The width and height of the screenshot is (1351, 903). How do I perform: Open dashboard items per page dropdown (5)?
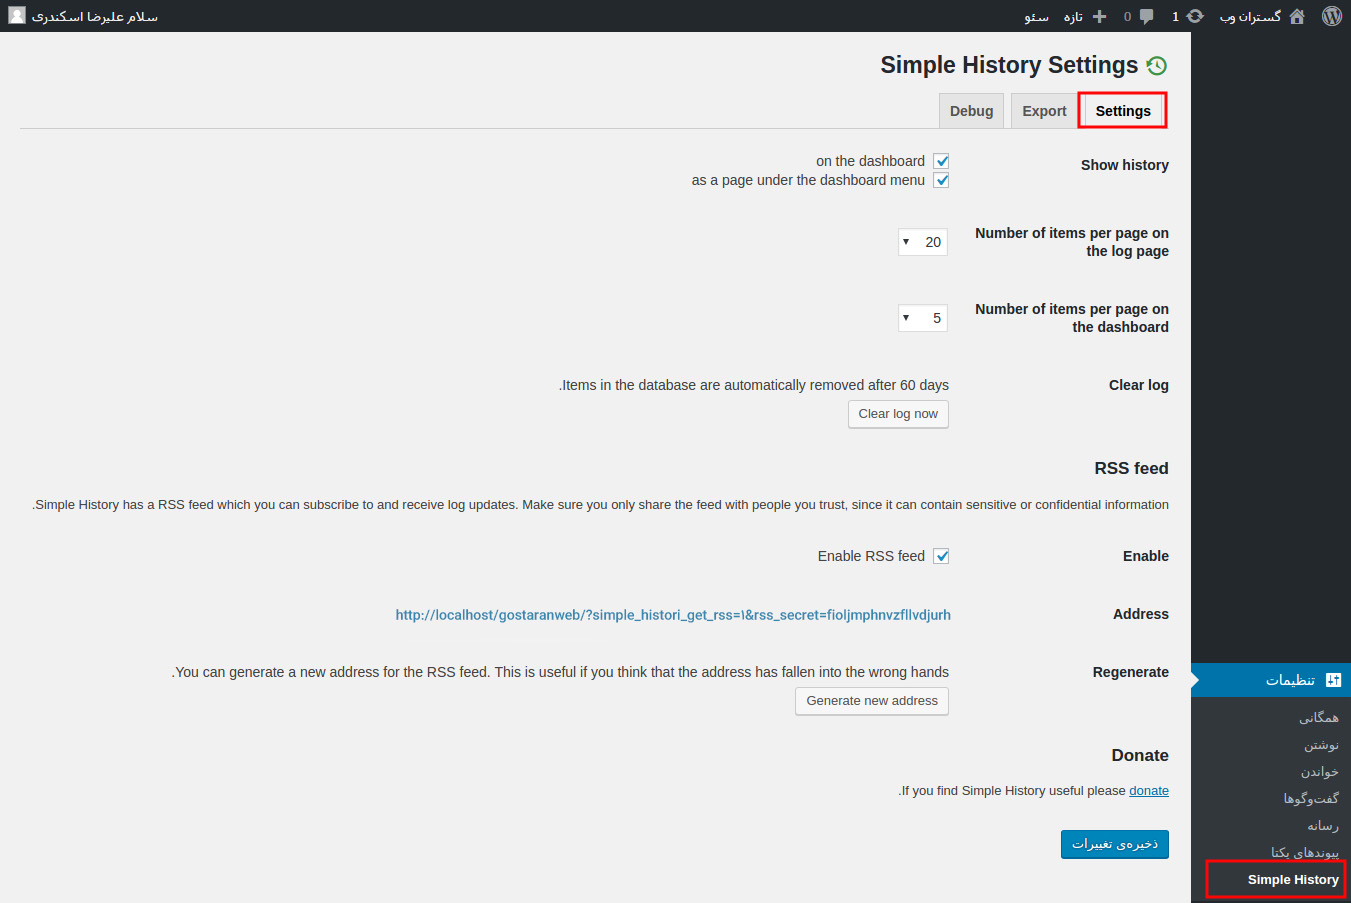point(922,318)
